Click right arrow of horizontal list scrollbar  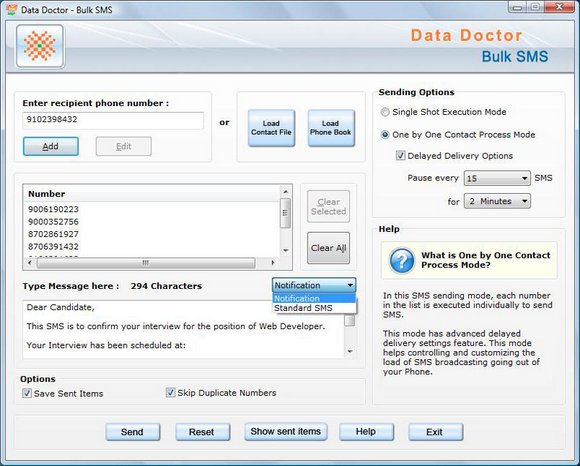tap(273, 263)
